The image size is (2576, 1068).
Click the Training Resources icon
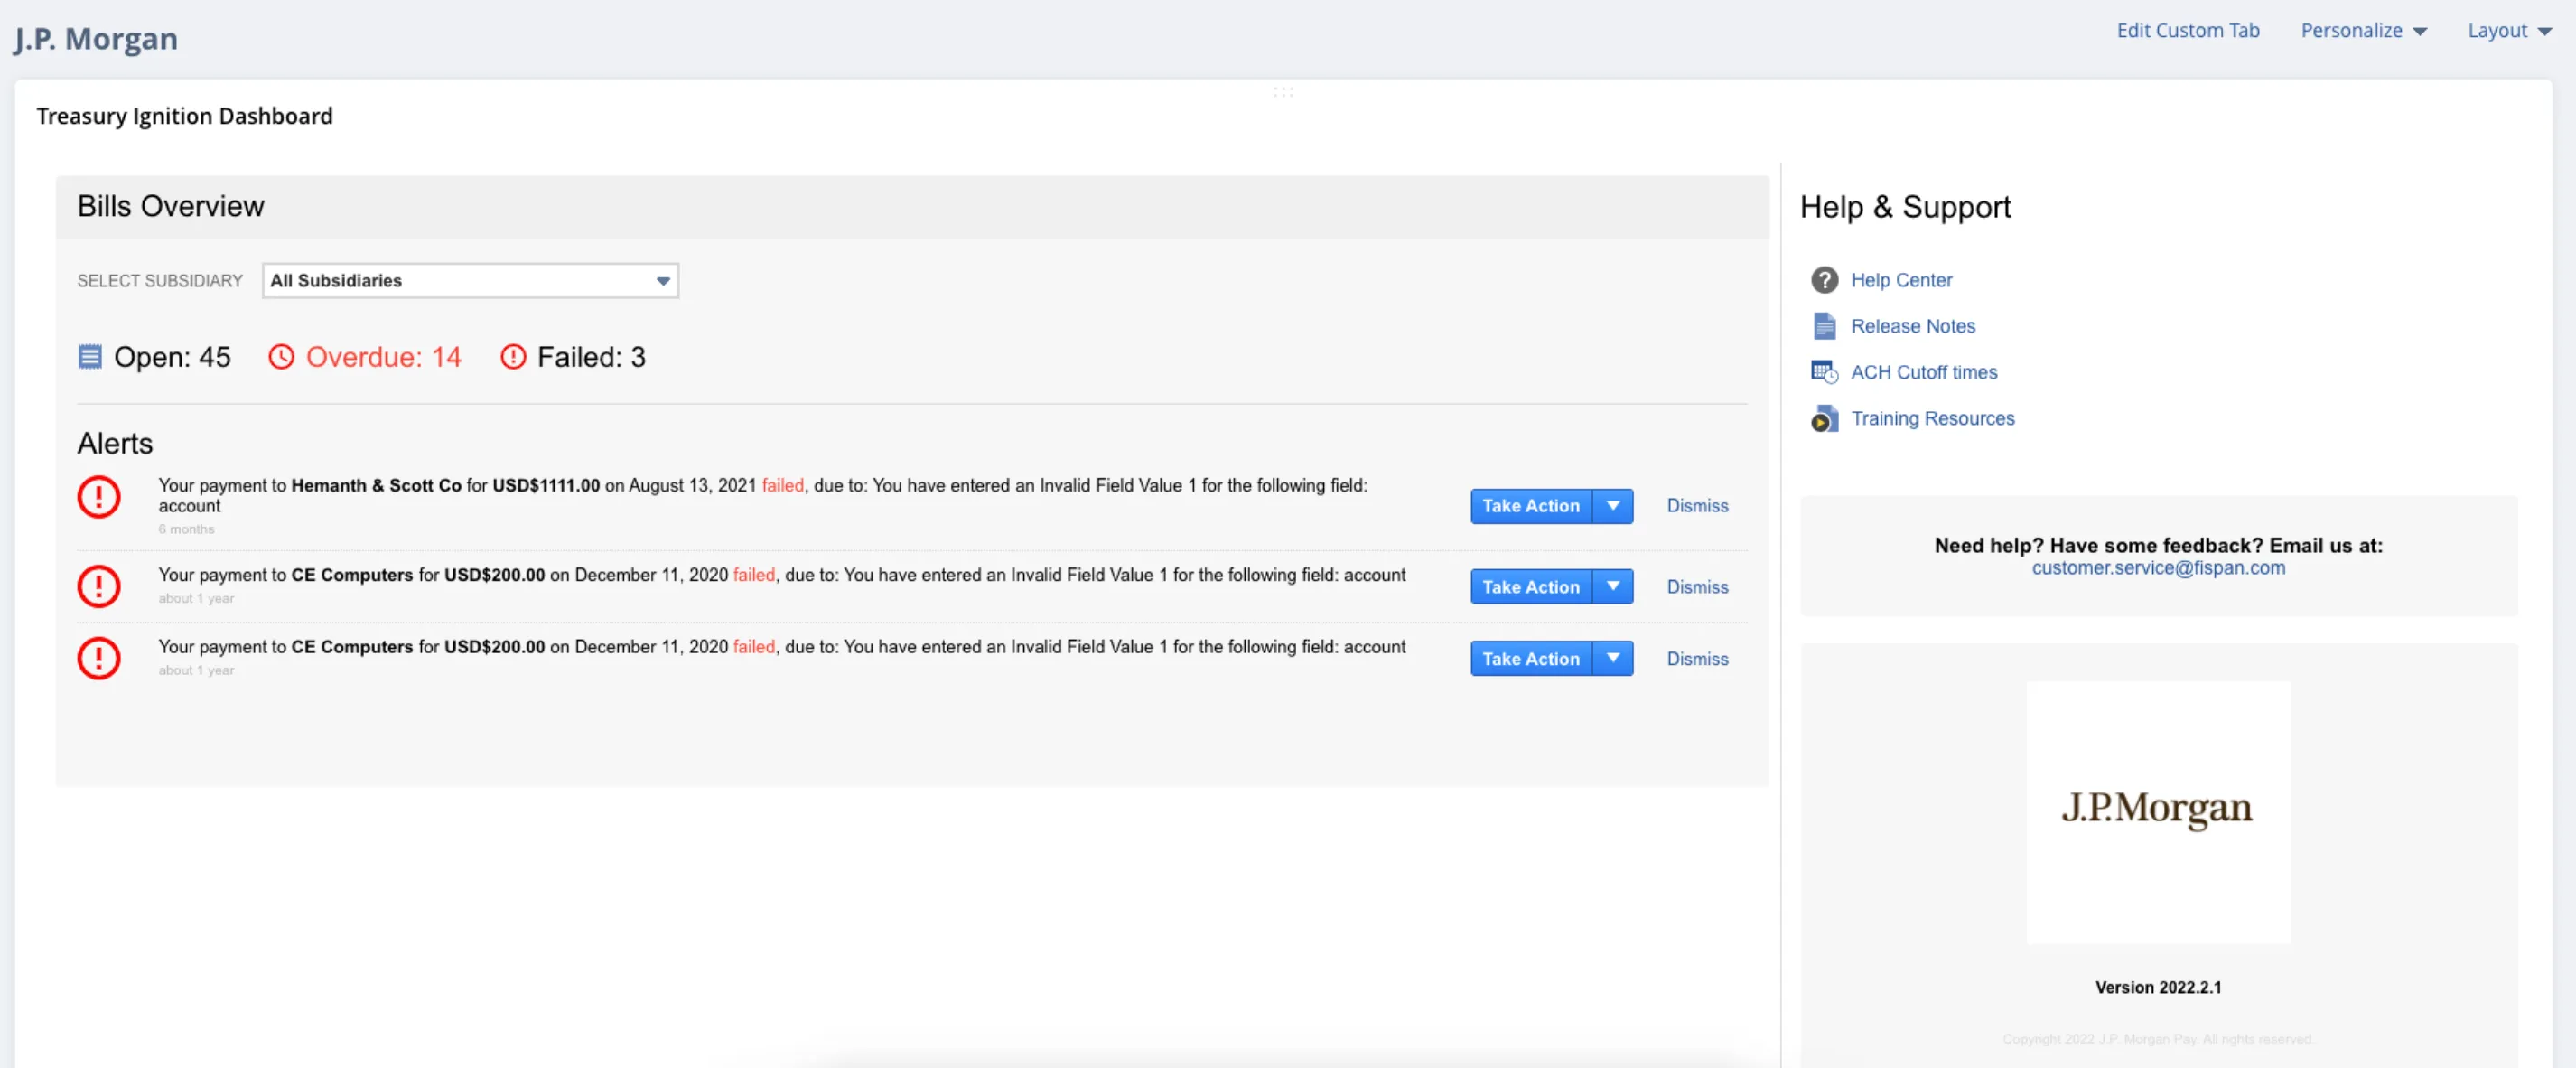[1824, 419]
